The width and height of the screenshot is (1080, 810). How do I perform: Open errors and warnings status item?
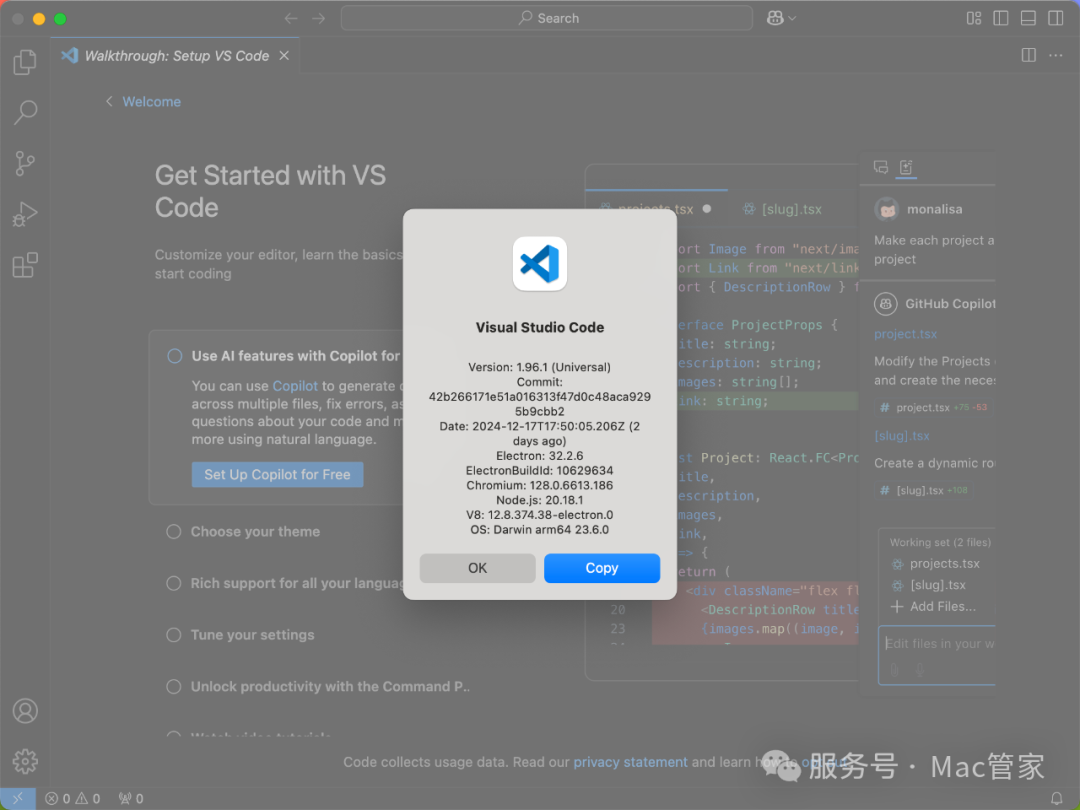(x=72, y=798)
